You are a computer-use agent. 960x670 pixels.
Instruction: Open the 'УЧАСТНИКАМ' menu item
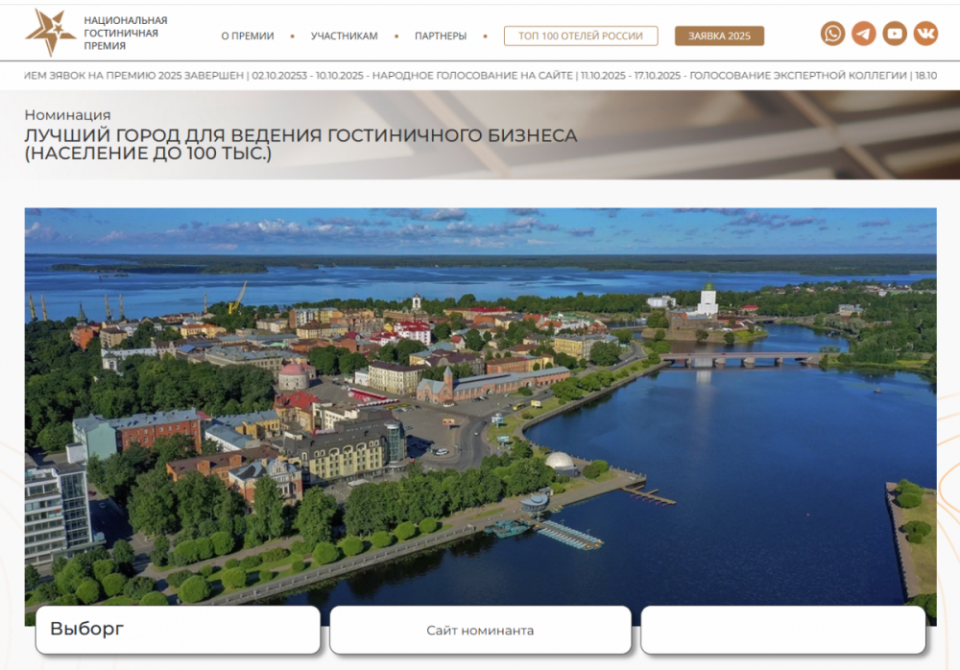344,36
